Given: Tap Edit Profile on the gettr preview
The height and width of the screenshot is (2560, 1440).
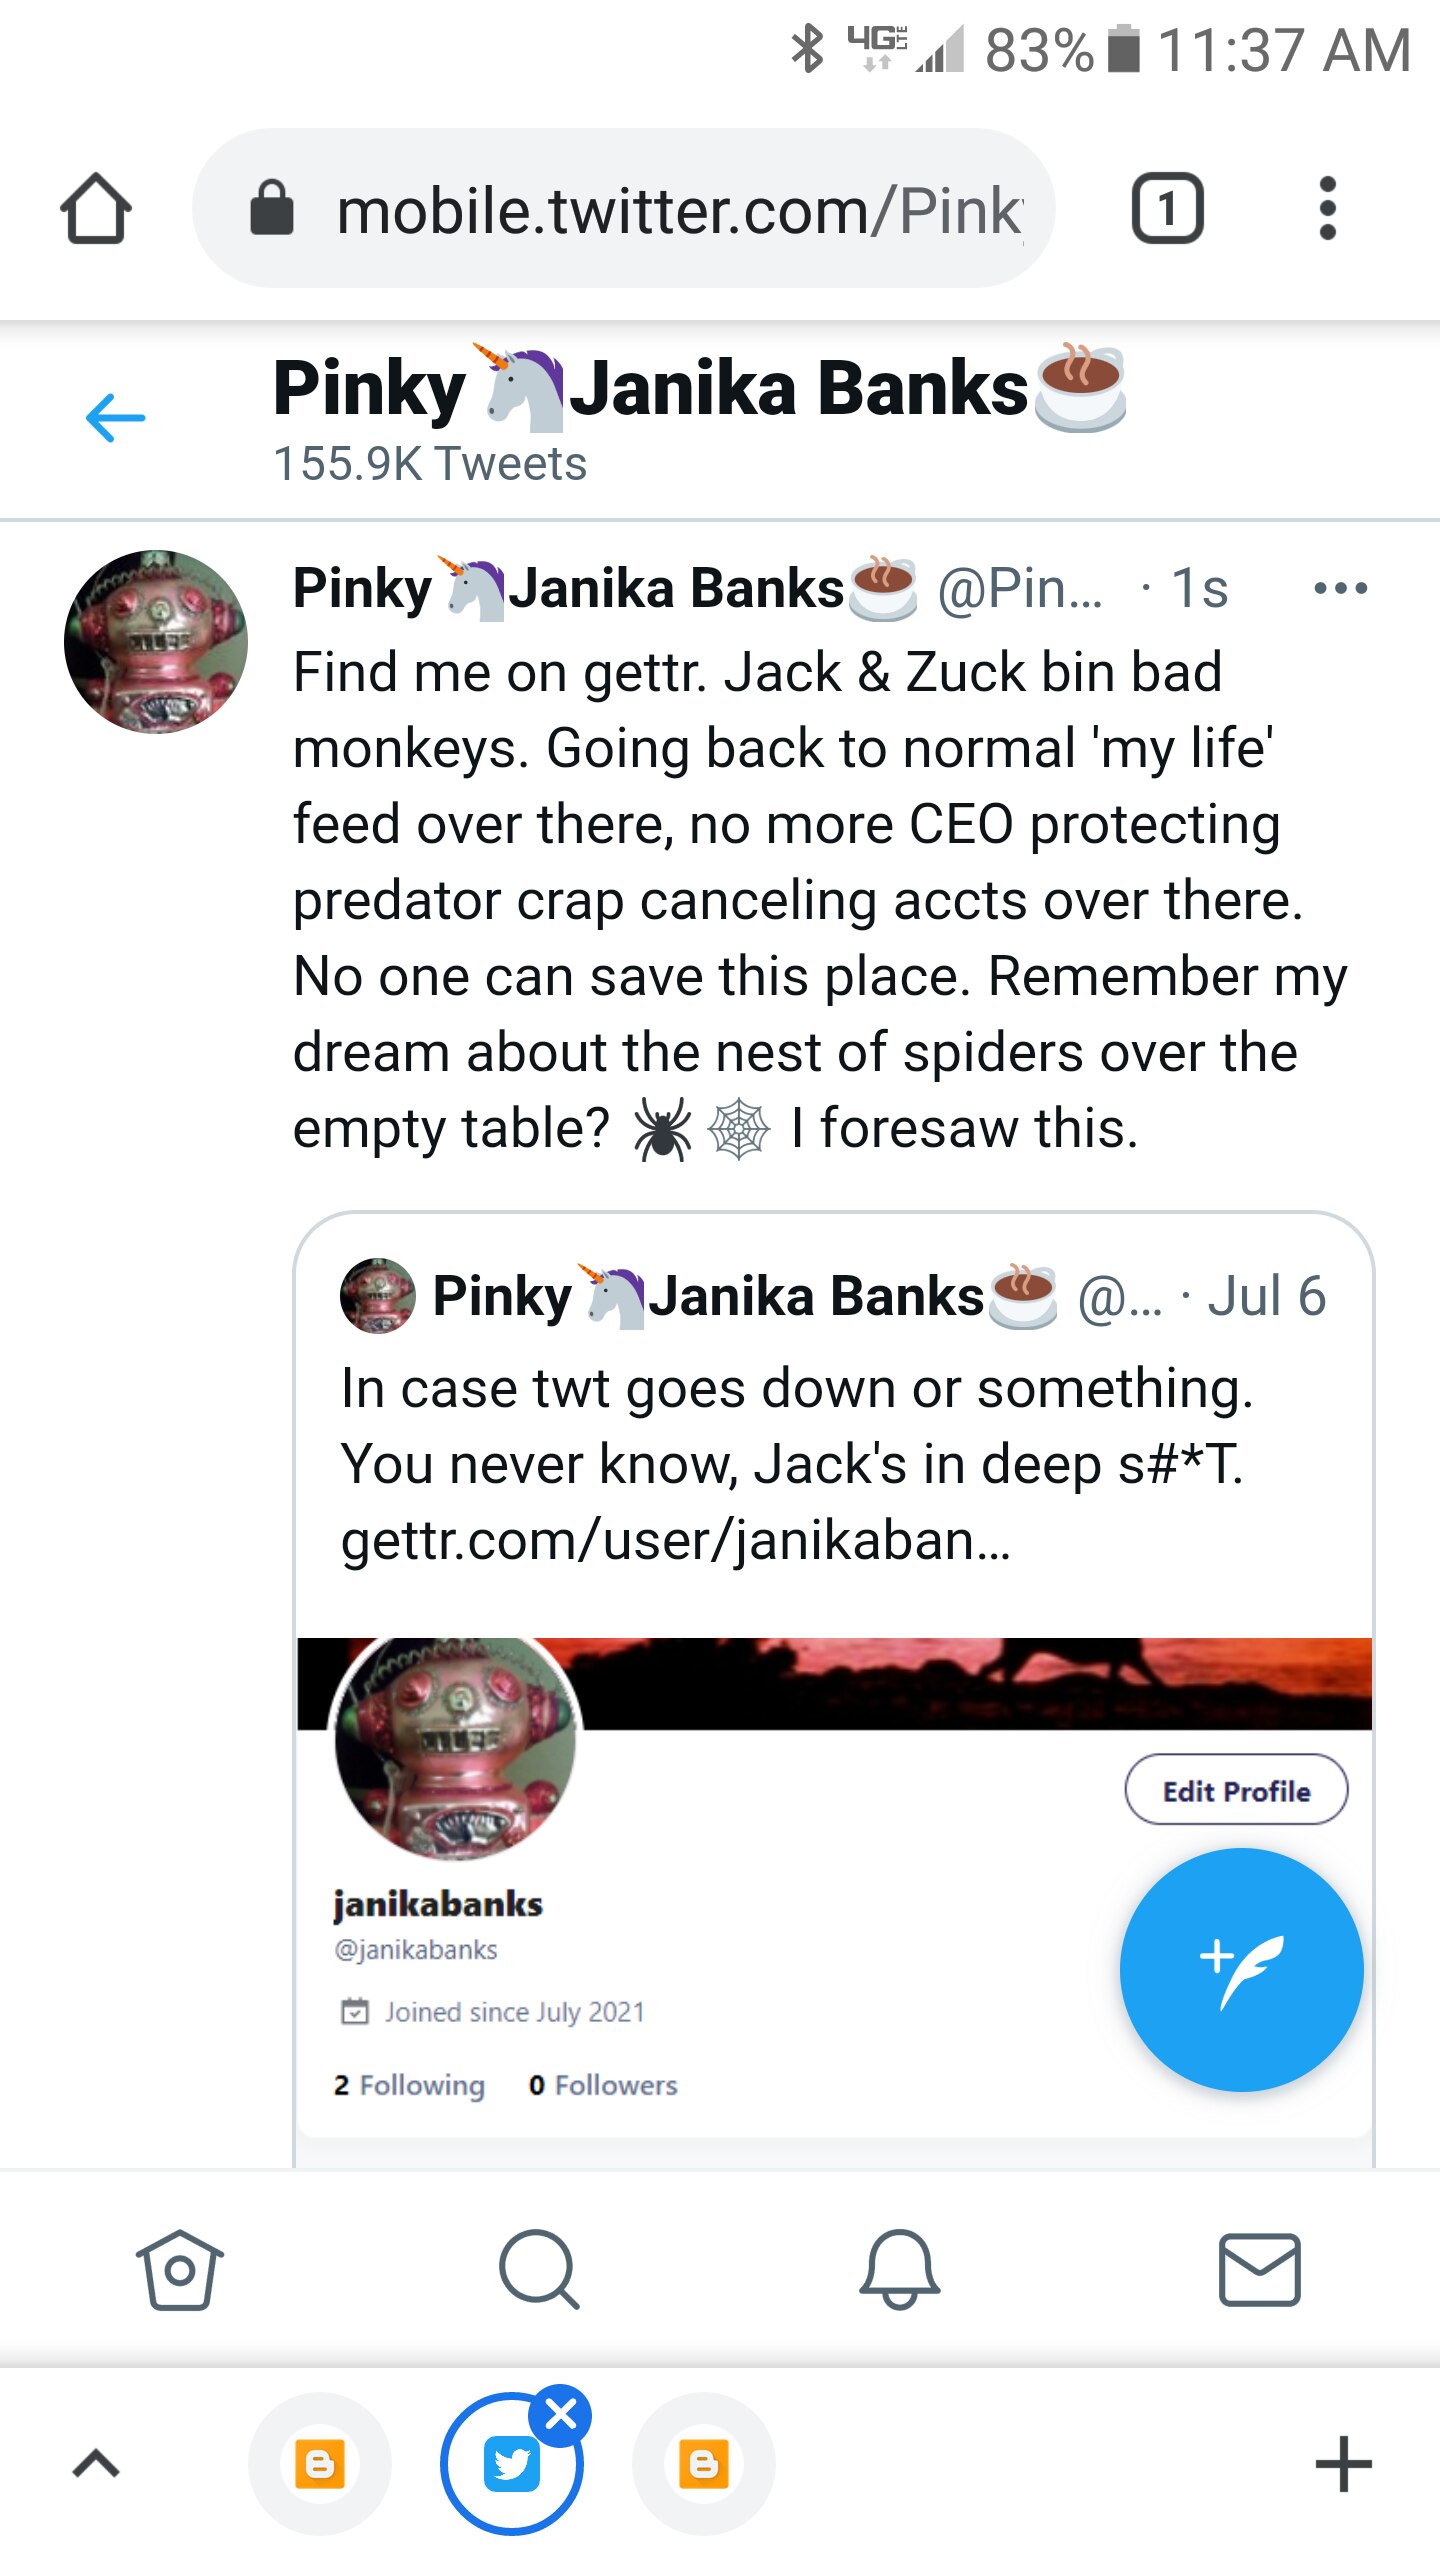Looking at the screenshot, I should pos(1236,1790).
